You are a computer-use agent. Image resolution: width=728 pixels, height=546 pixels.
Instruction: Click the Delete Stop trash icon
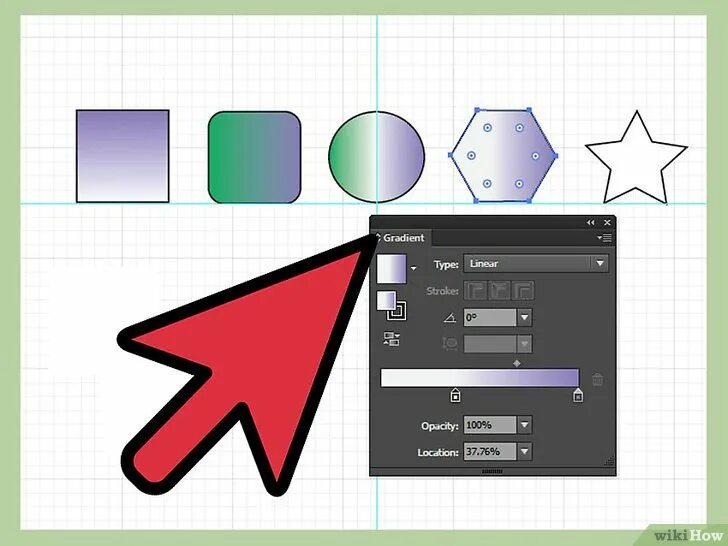598,379
